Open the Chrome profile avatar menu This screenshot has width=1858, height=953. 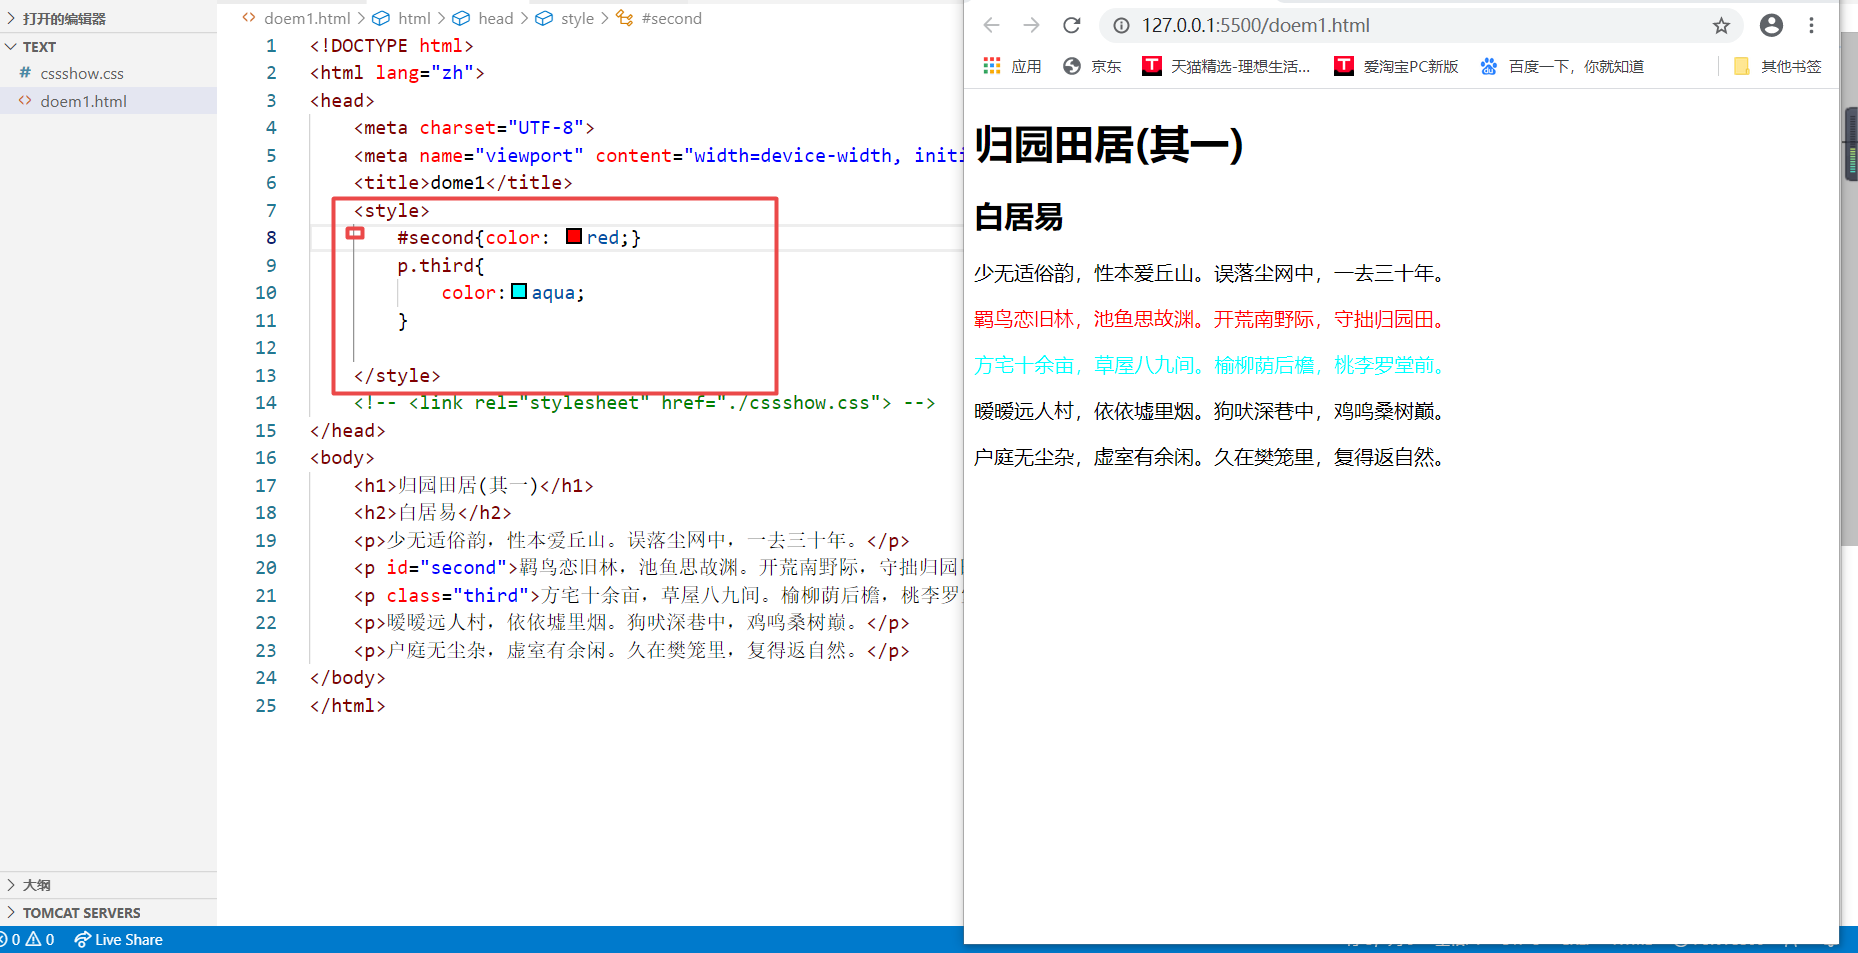point(1771,25)
